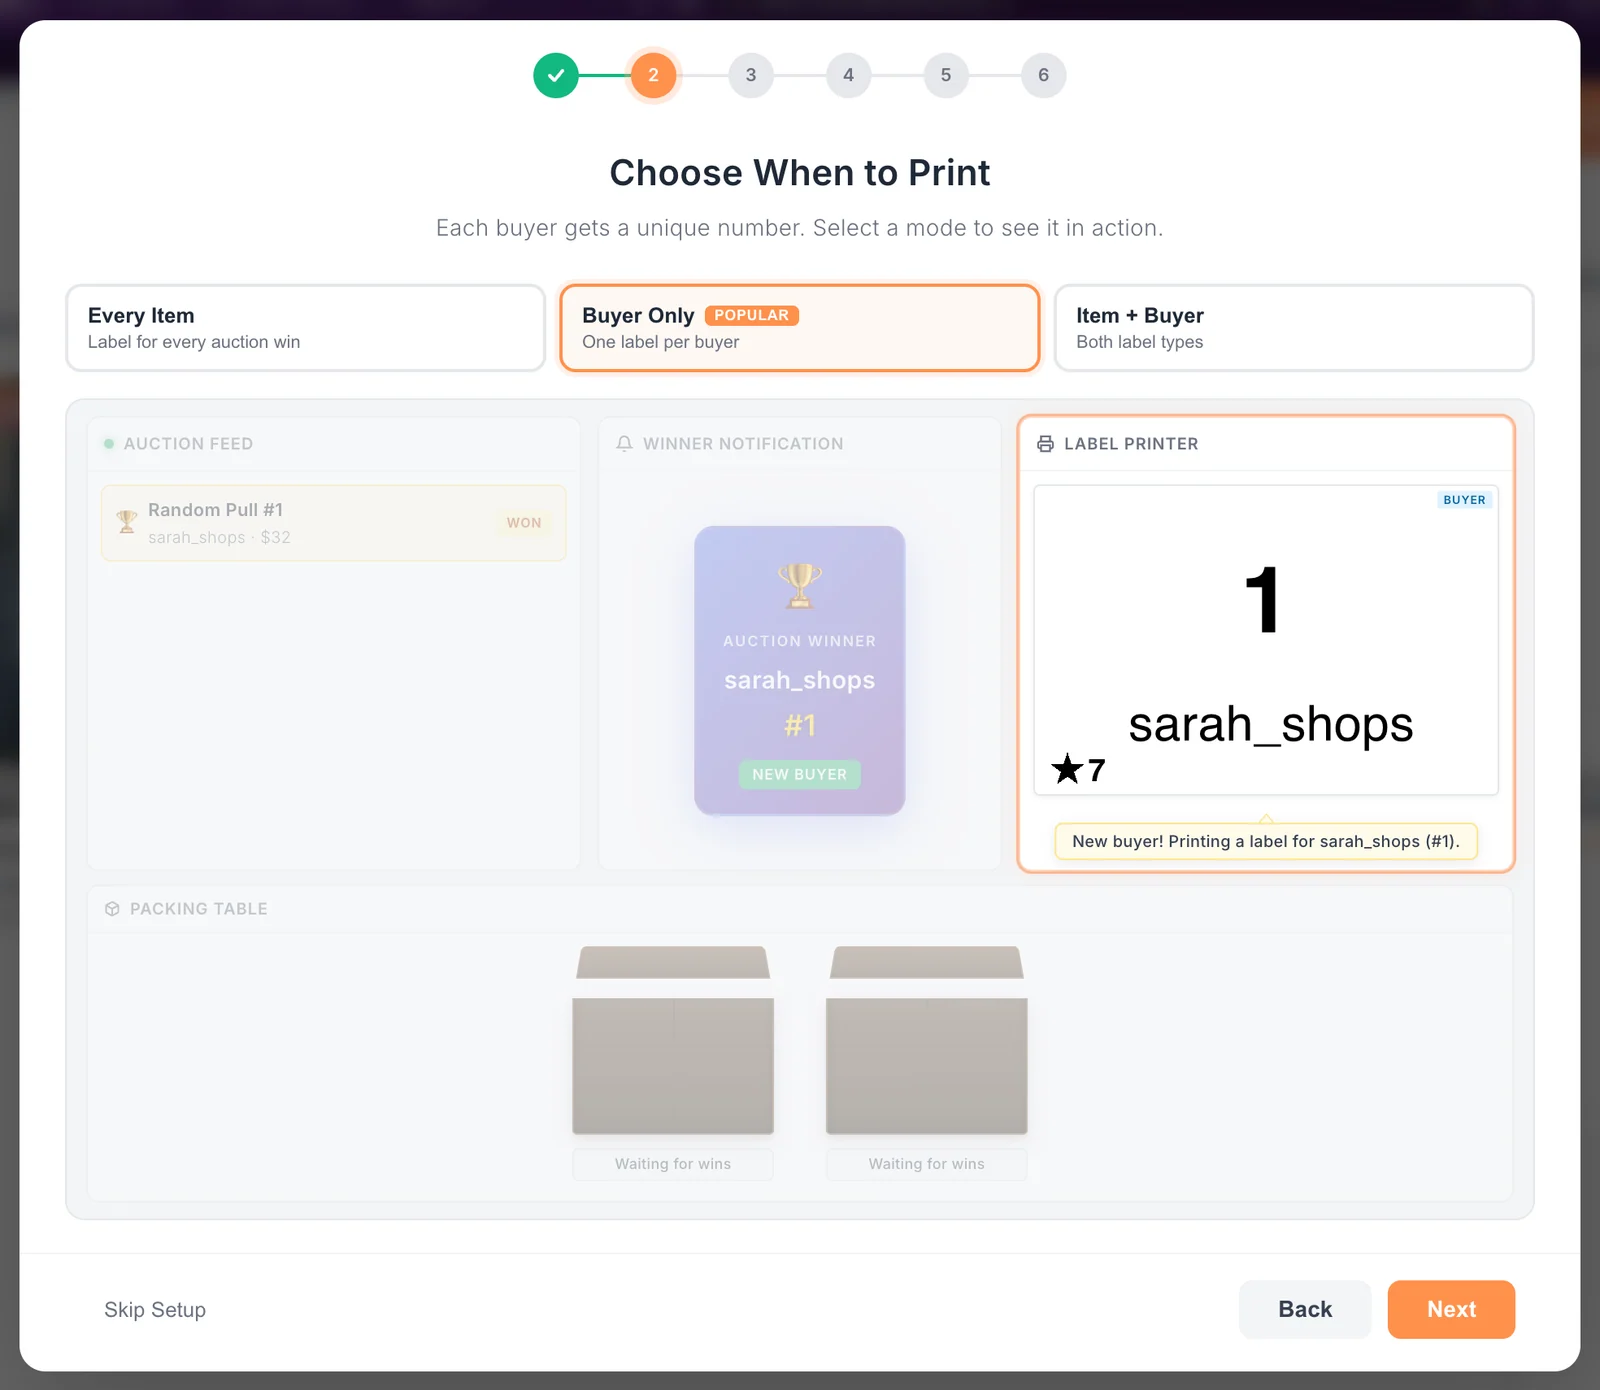
Task: Click the trophy on the auction winner card
Action: click(800, 586)
